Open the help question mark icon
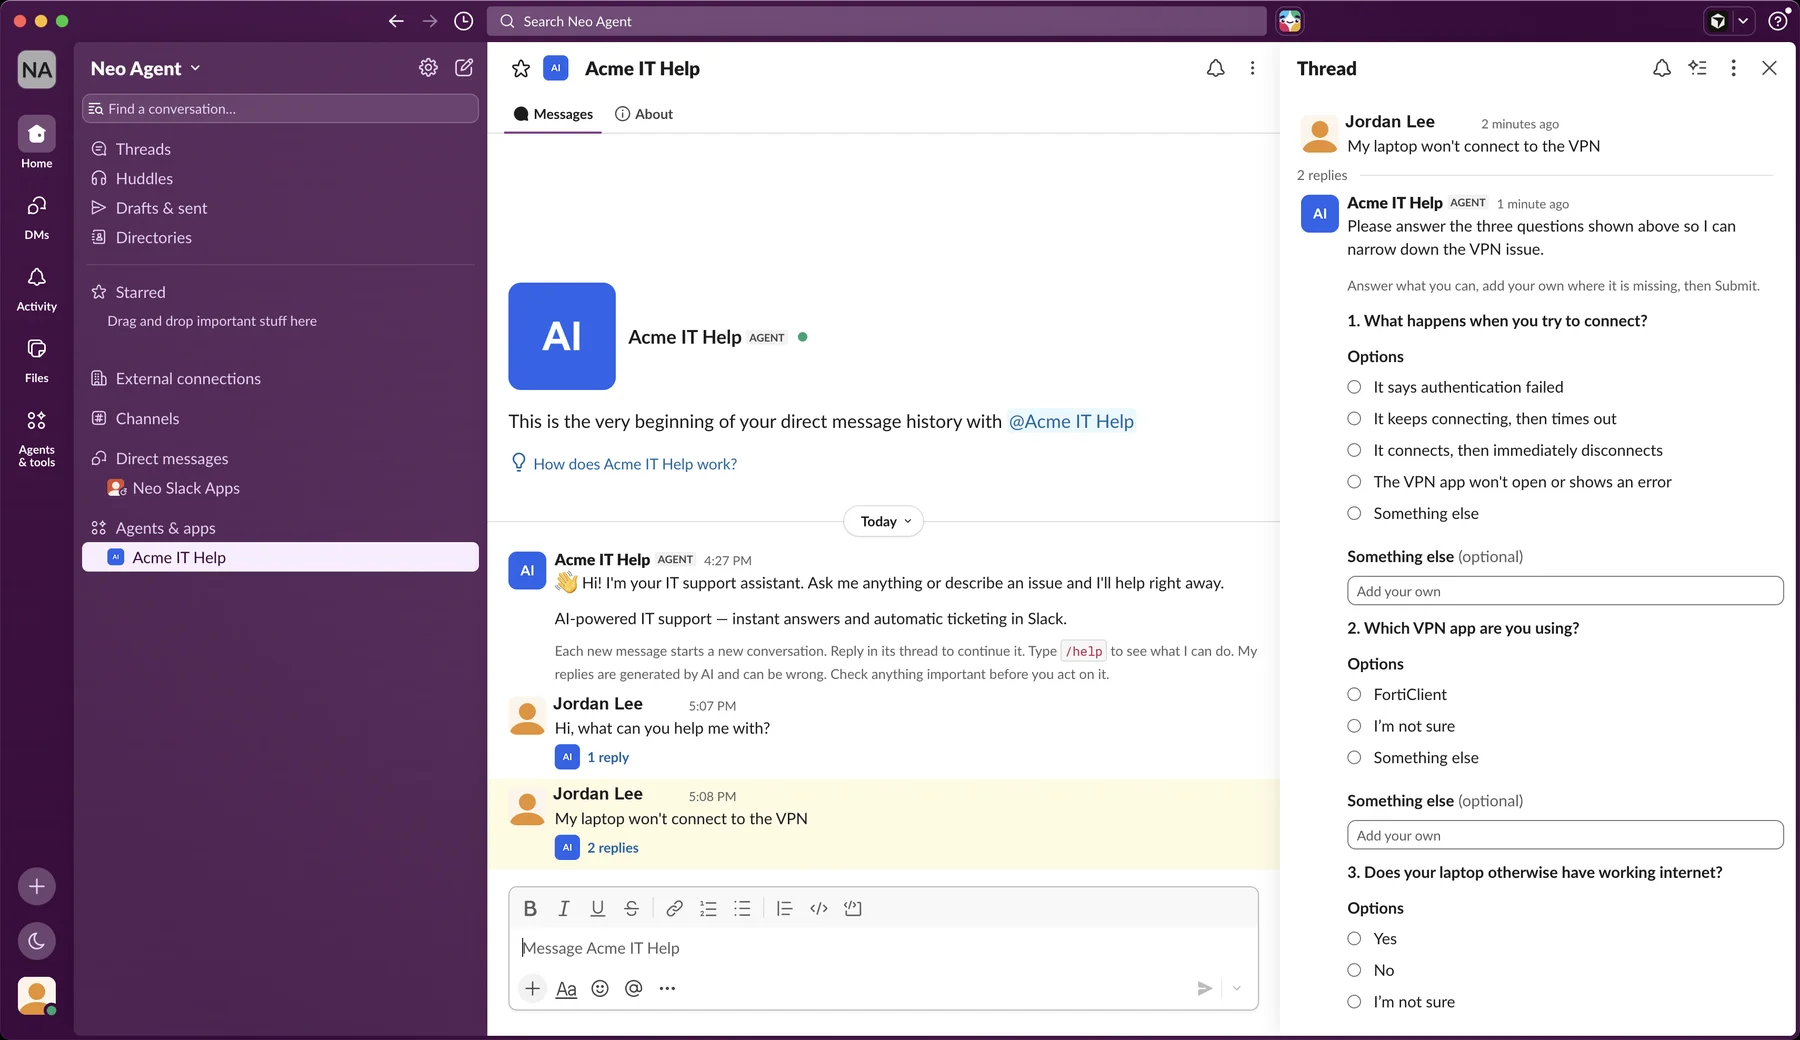 point(1778,21)
